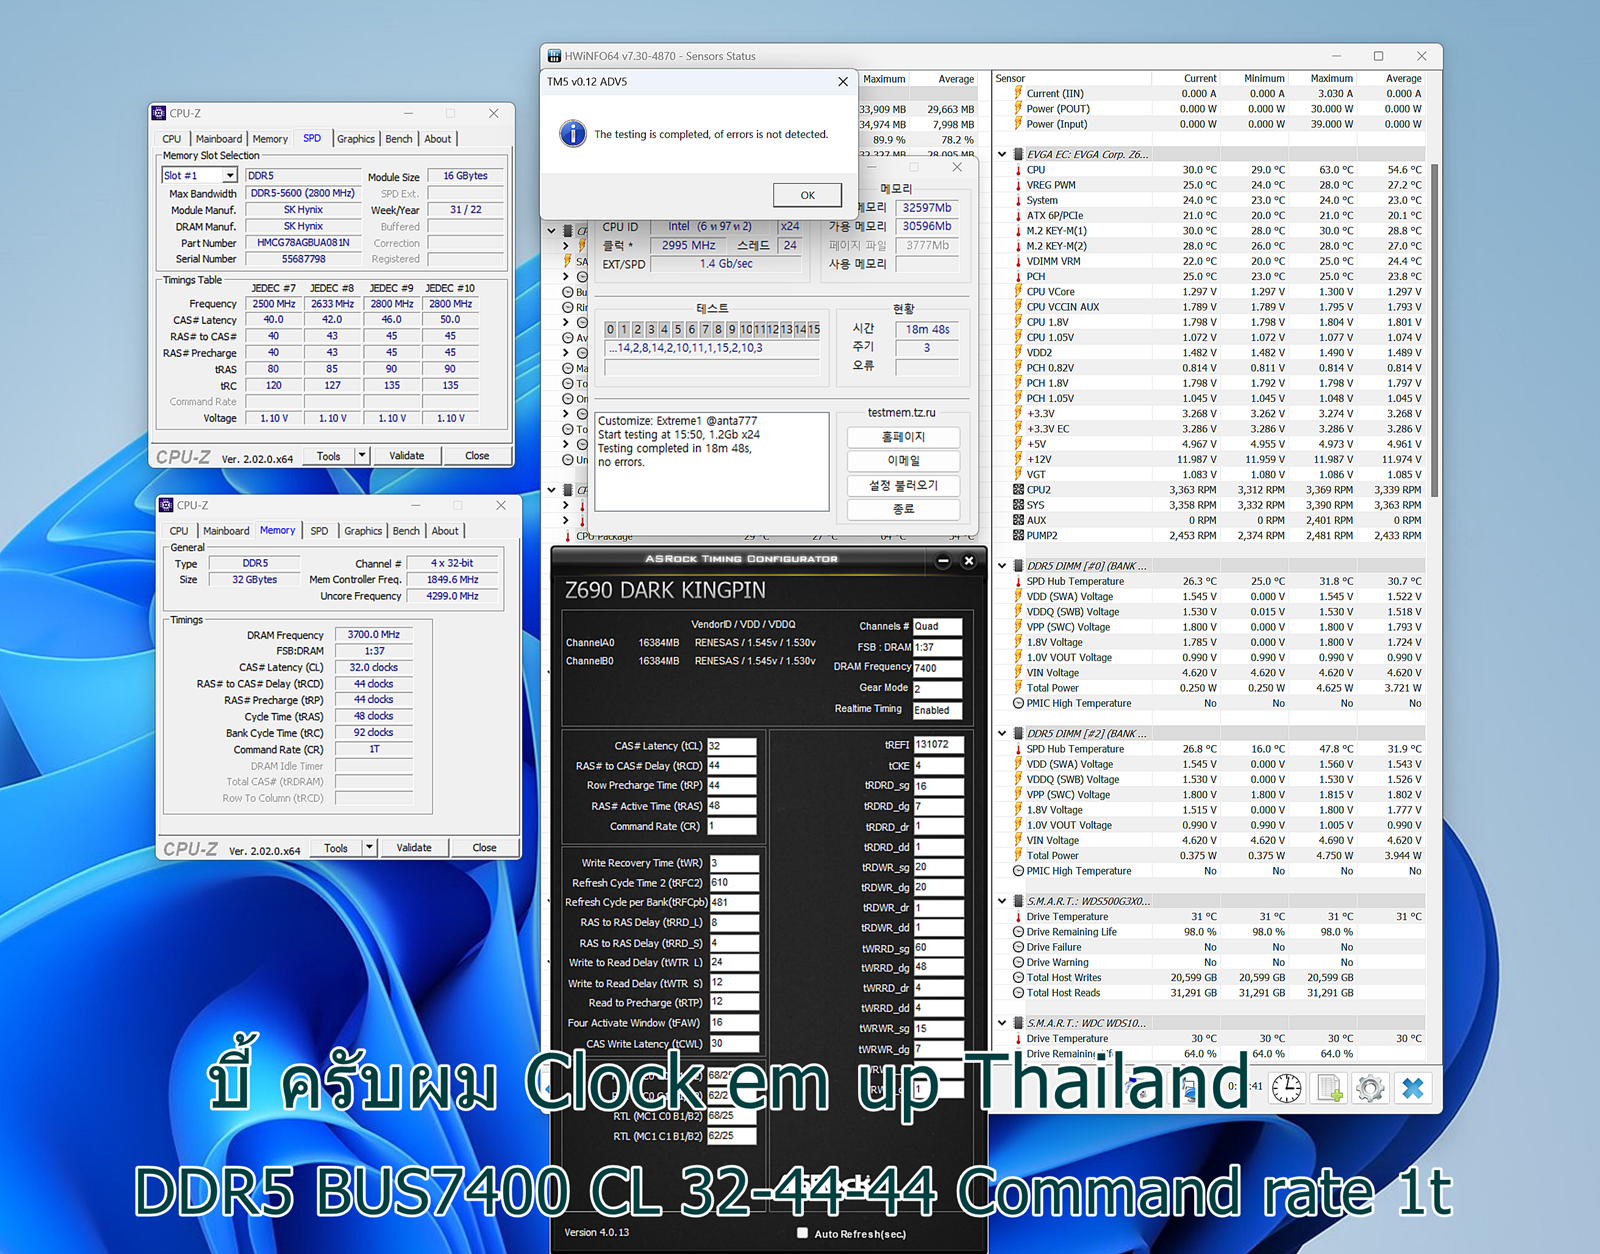Open the Bench tab in lower CPU-Z

click(x=406, y=531)
